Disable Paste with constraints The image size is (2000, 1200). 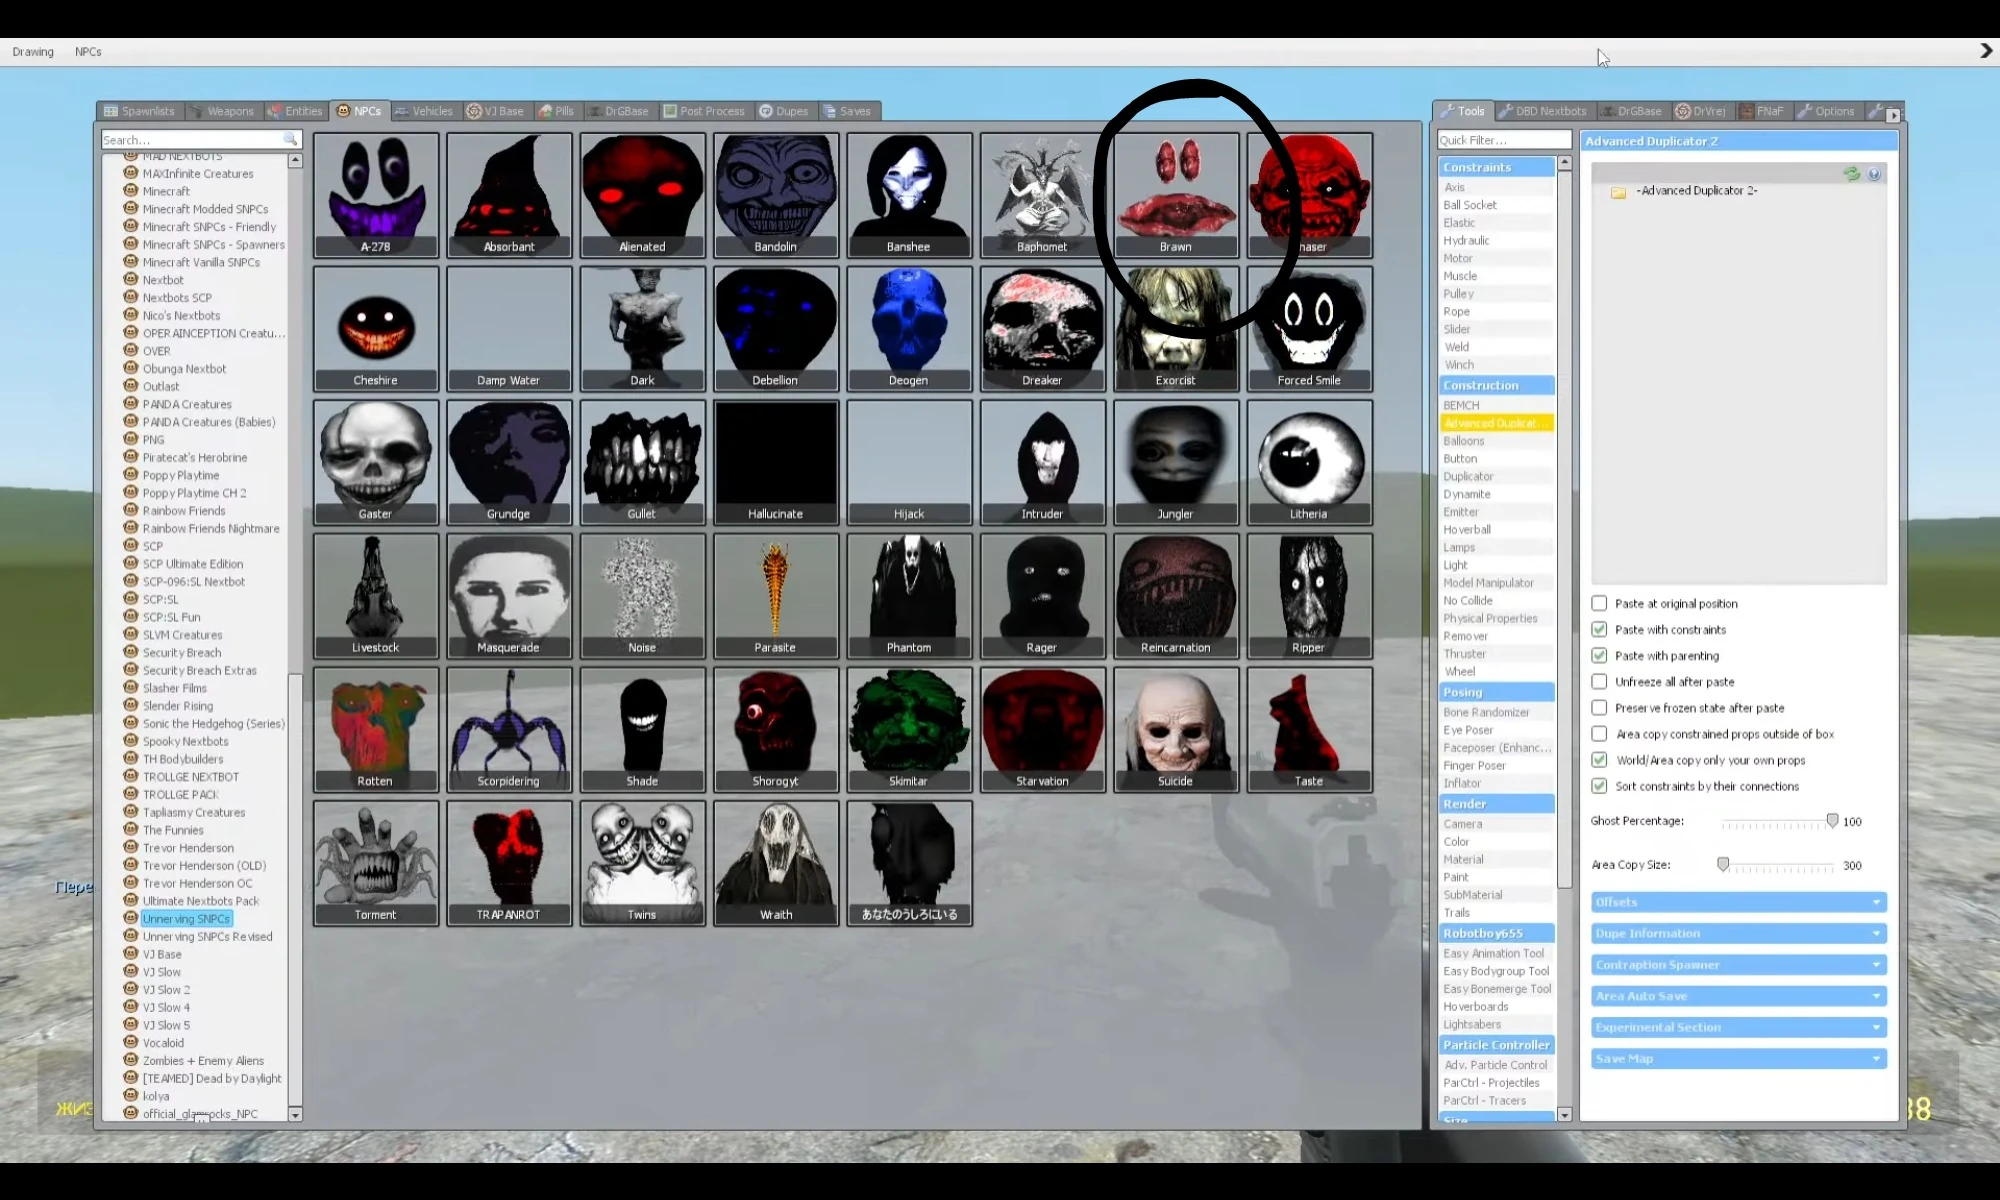1600,629
